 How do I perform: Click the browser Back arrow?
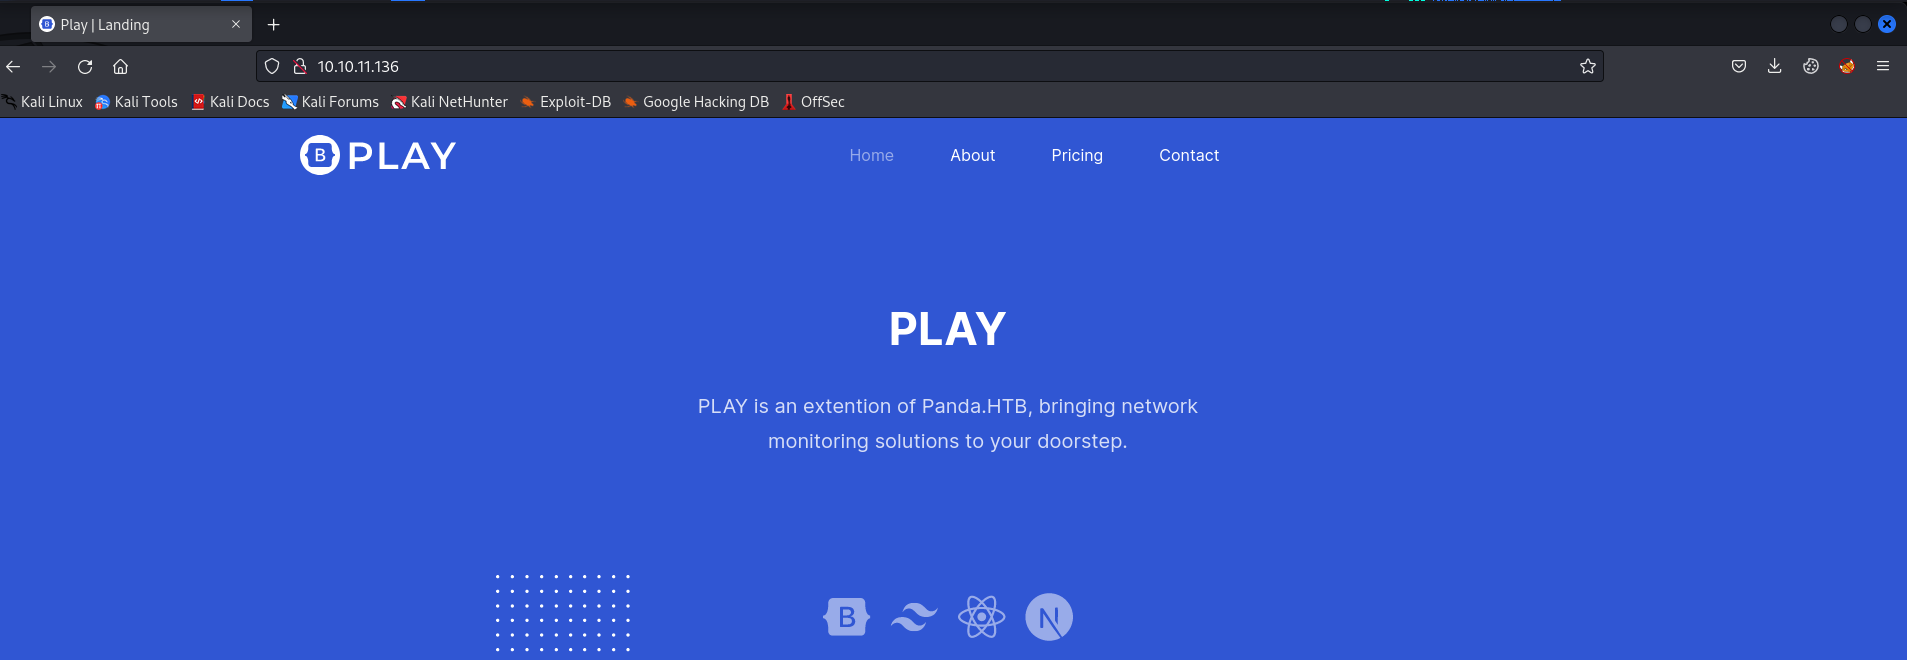click(x=13, y=66)
